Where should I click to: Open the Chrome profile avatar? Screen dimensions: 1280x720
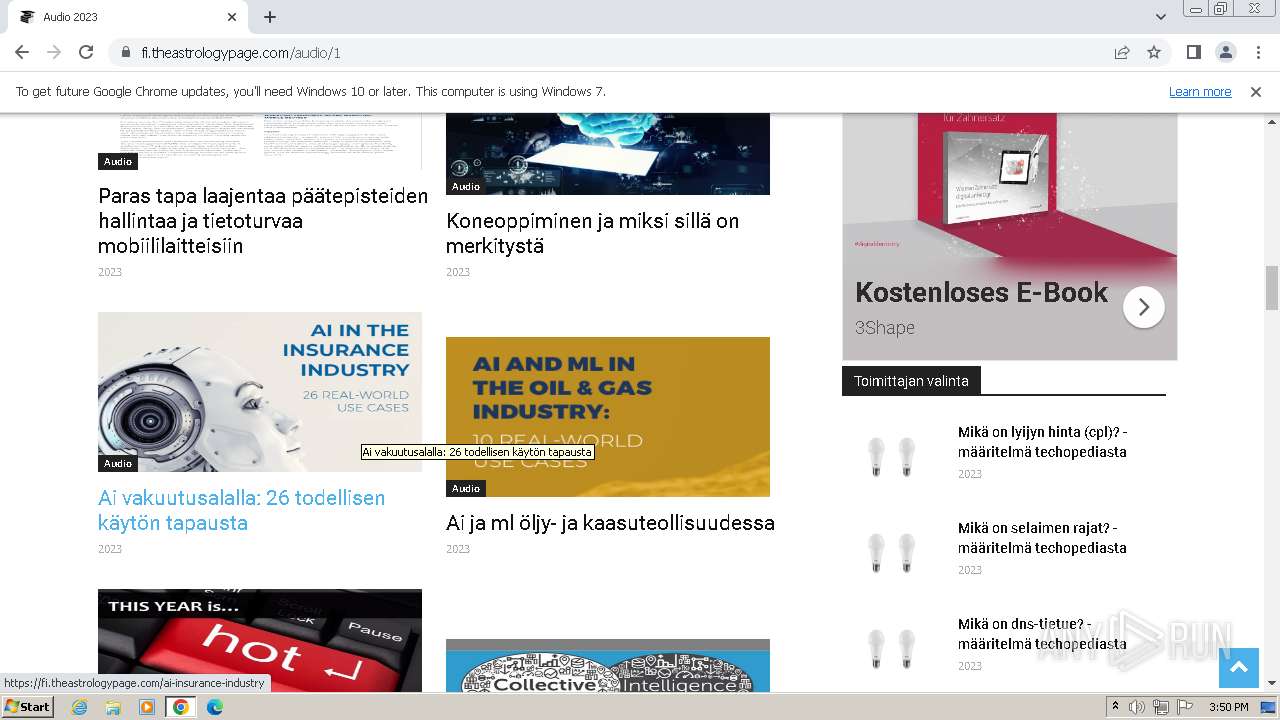[1225, 52]
